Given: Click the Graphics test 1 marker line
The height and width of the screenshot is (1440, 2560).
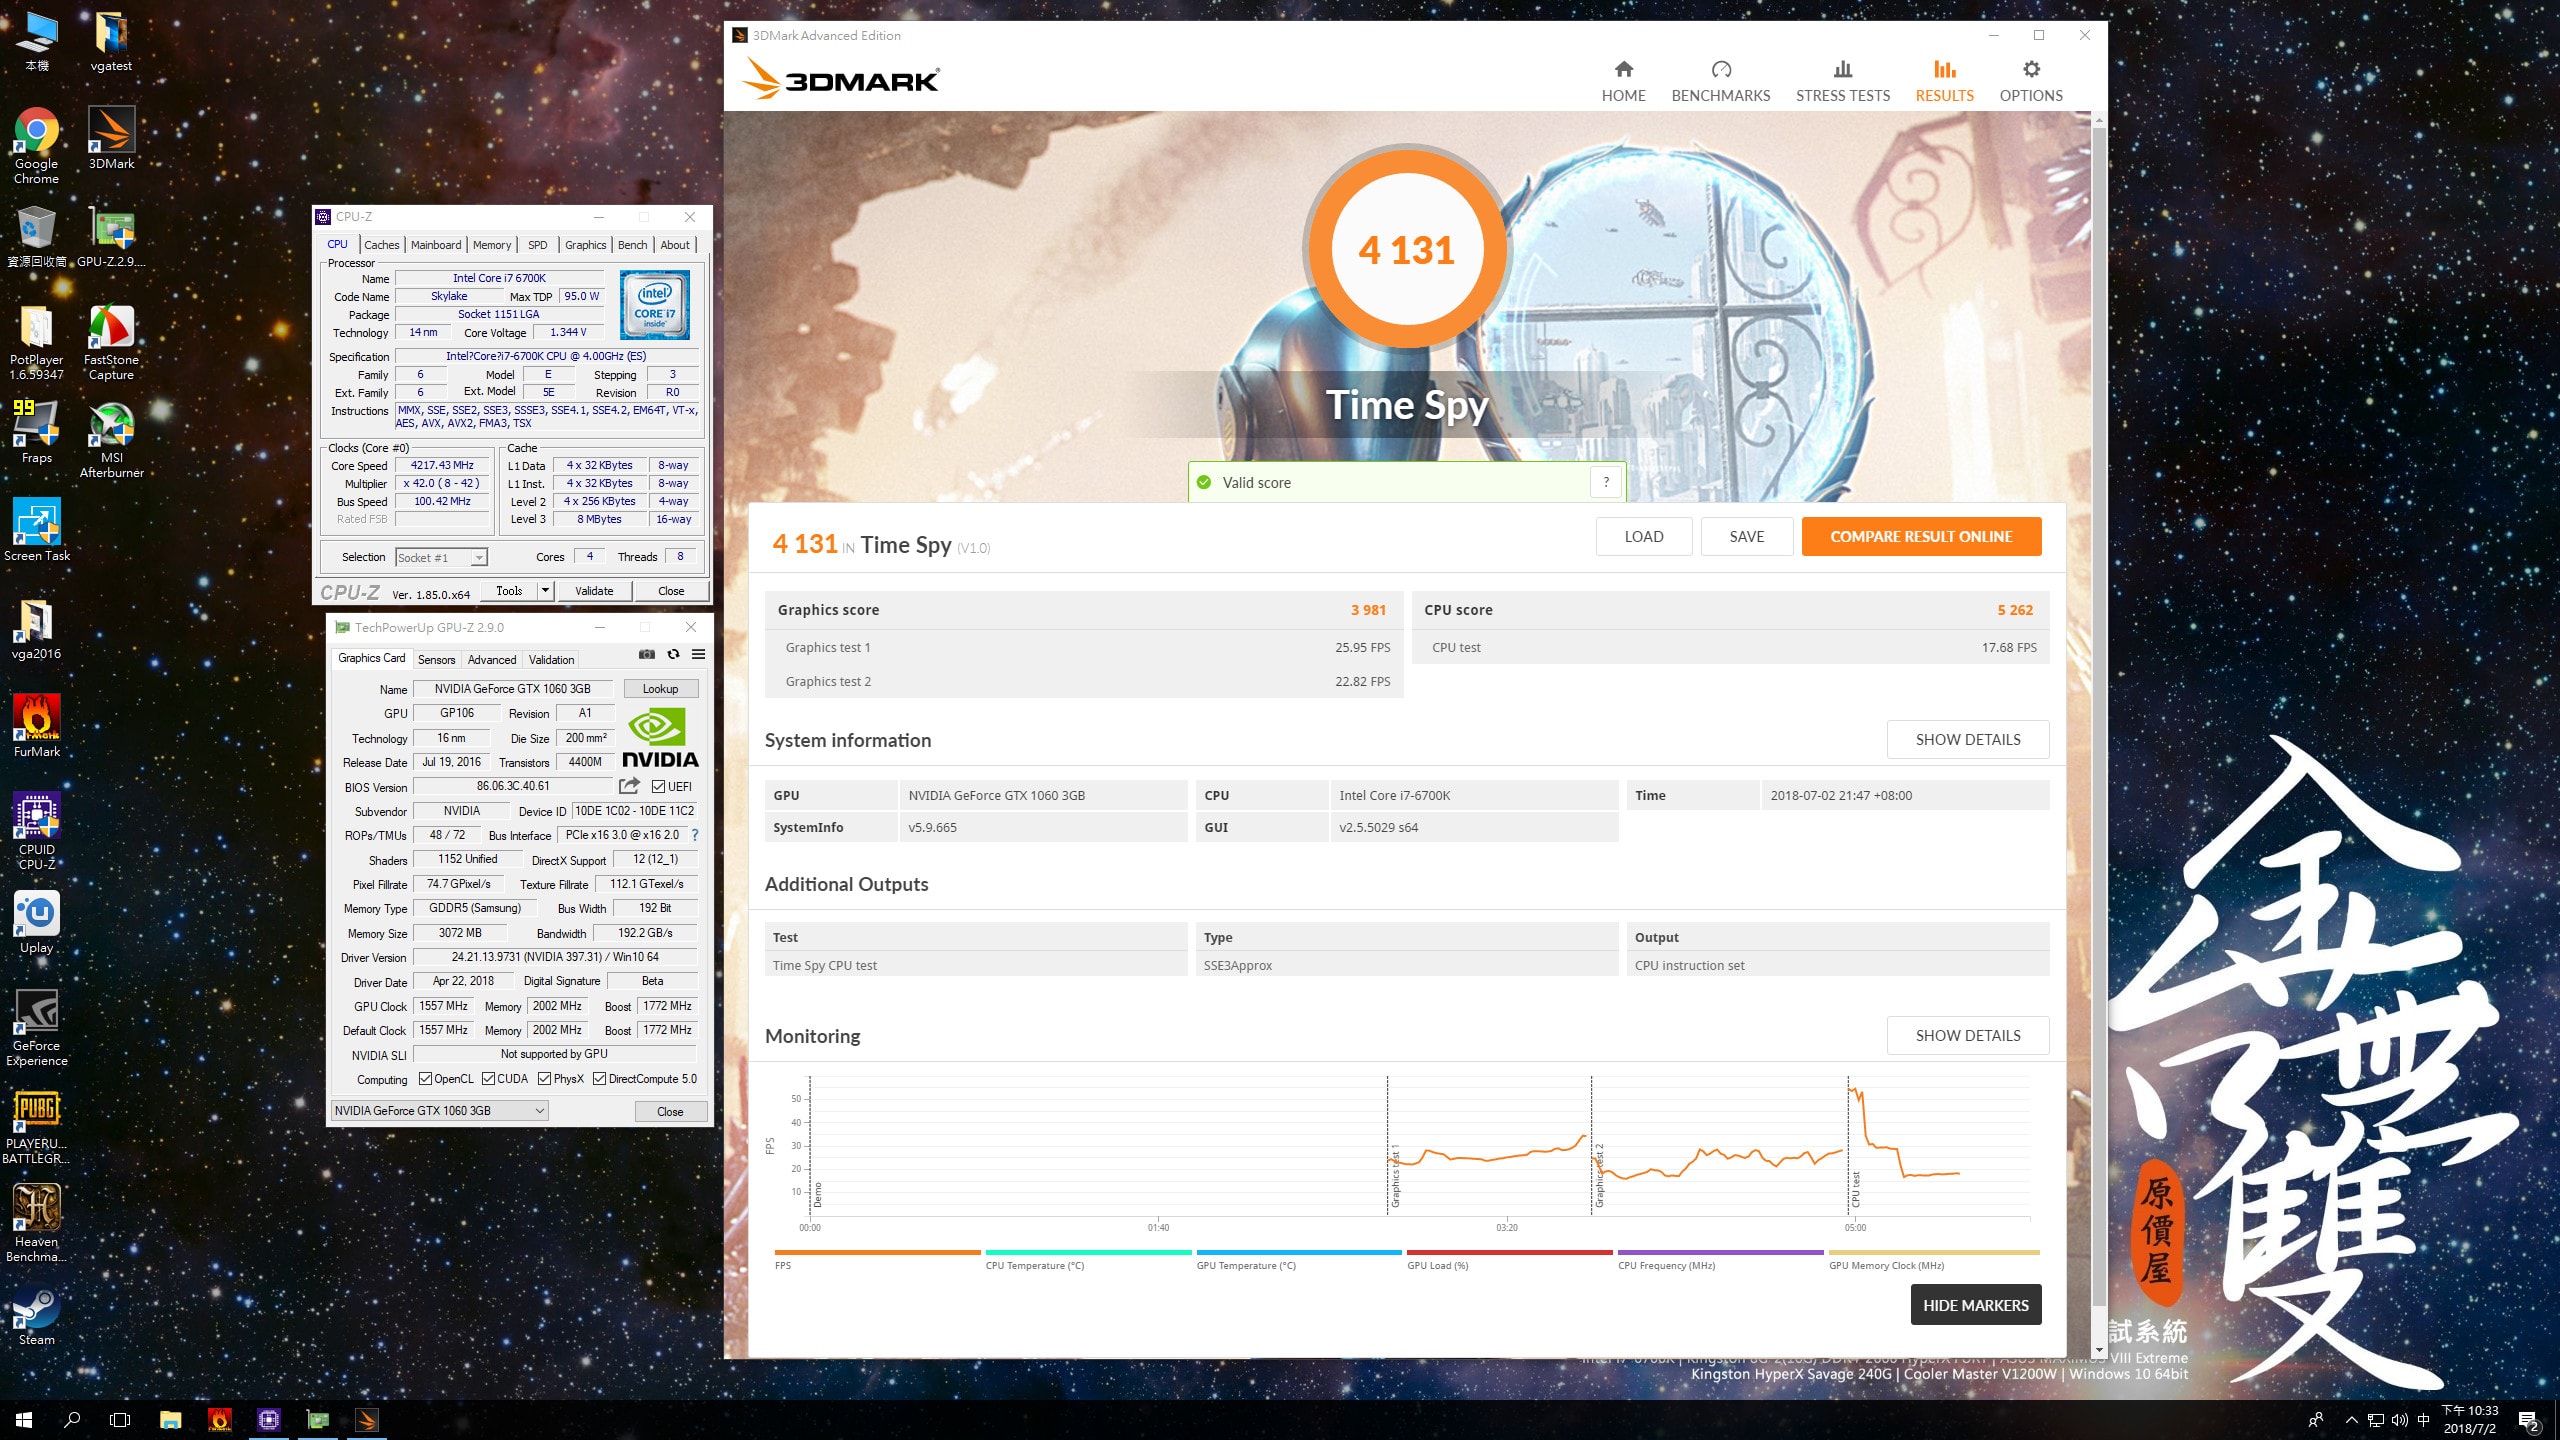Looking at the screenshot, I should click(x=1388, y=1146).
